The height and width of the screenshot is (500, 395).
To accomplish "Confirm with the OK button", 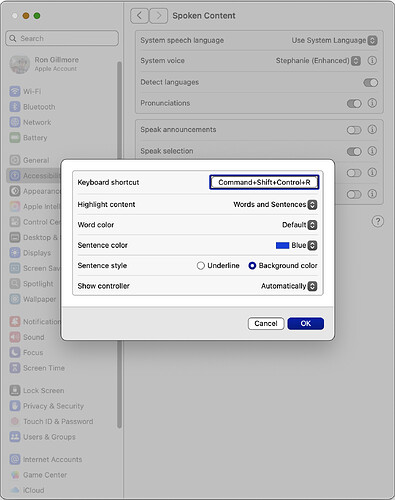I will tap(306, 324).
